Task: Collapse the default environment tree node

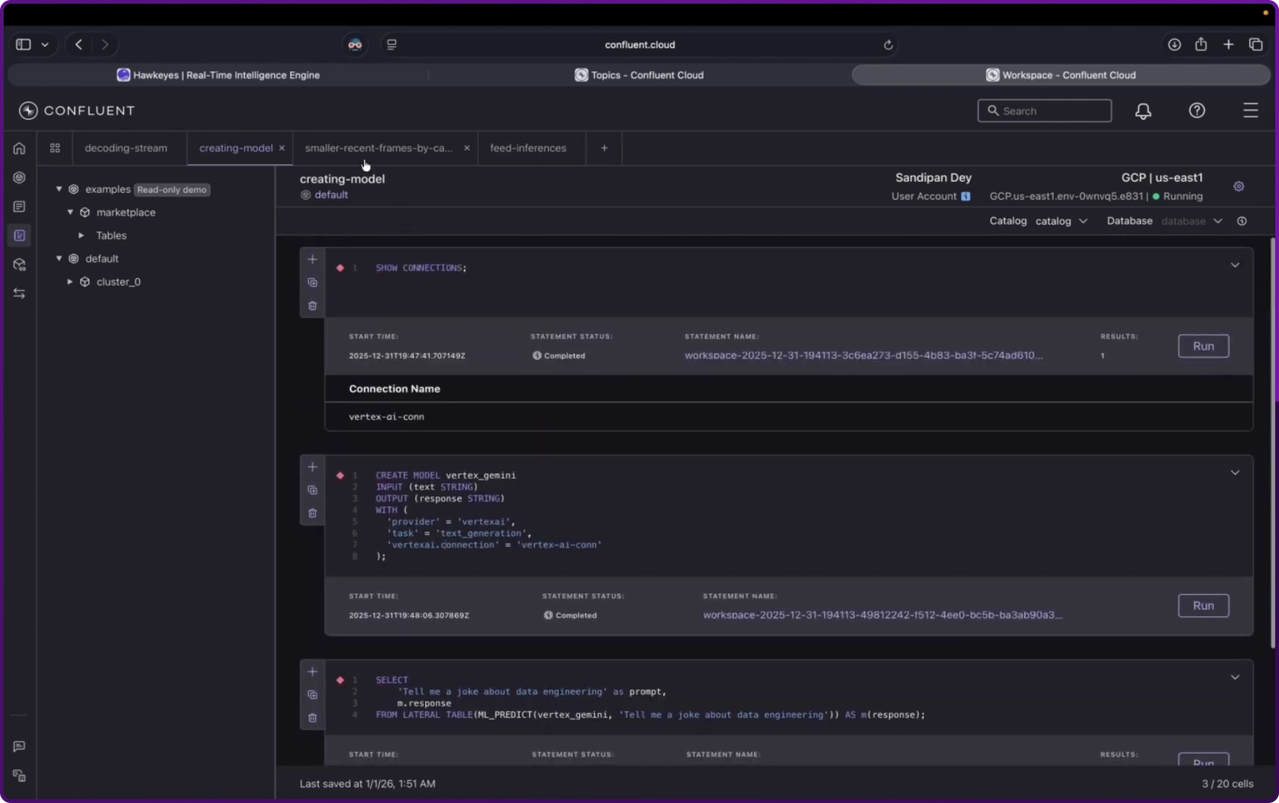Action: pyautogui.click(x=59, y=259)
